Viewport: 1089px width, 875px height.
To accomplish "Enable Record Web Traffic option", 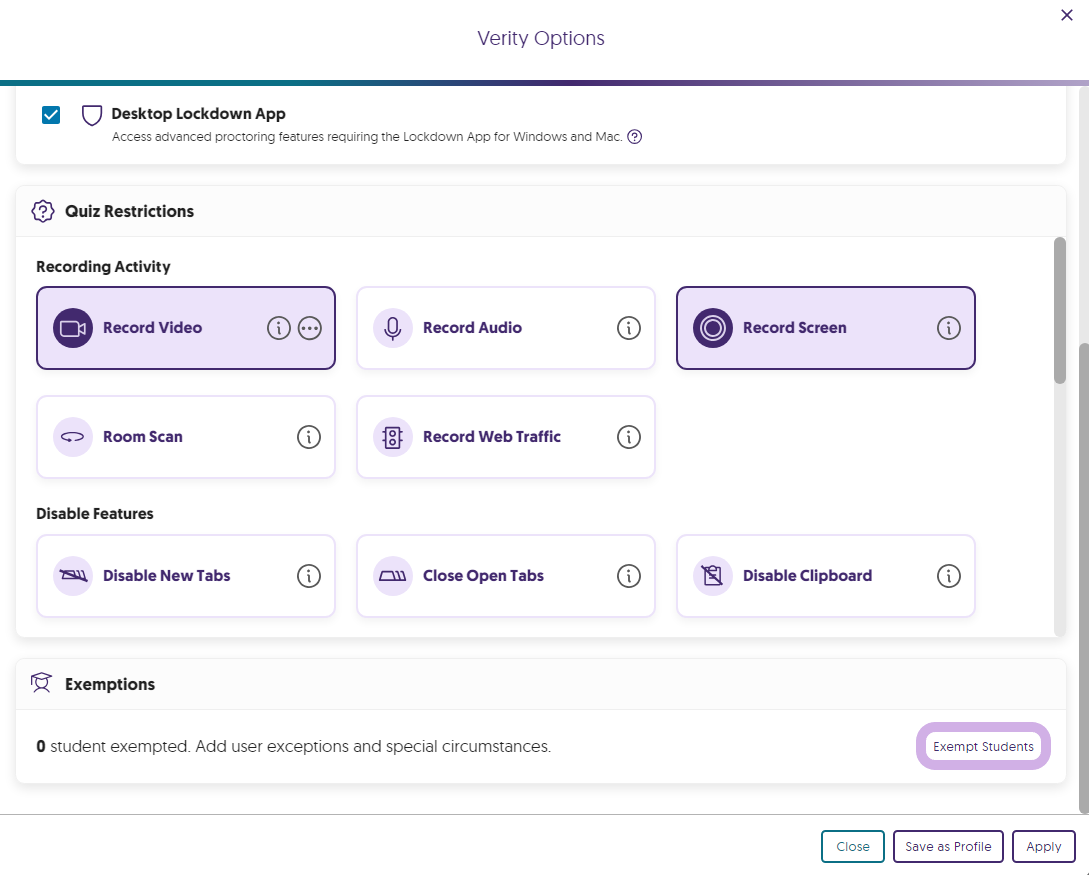I will (x=506, y=437).
